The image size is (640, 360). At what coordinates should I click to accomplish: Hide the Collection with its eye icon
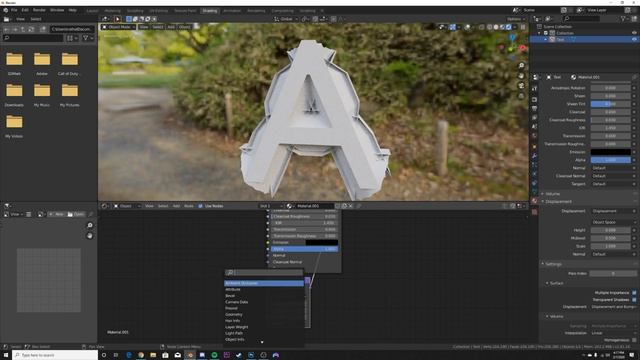click(x=634, y=33)
